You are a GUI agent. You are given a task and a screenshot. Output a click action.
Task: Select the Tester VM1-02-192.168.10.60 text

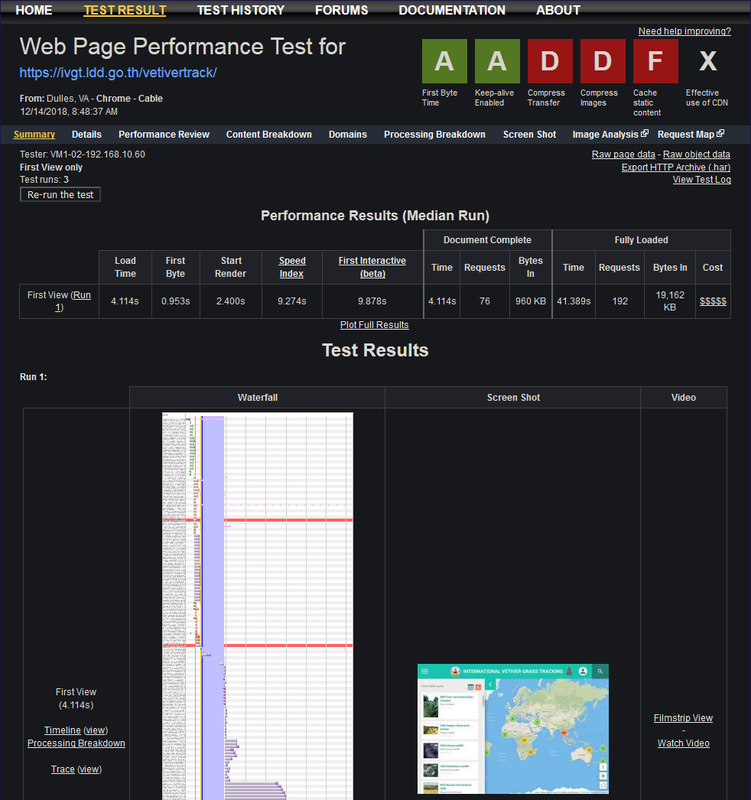coord(82,154)
